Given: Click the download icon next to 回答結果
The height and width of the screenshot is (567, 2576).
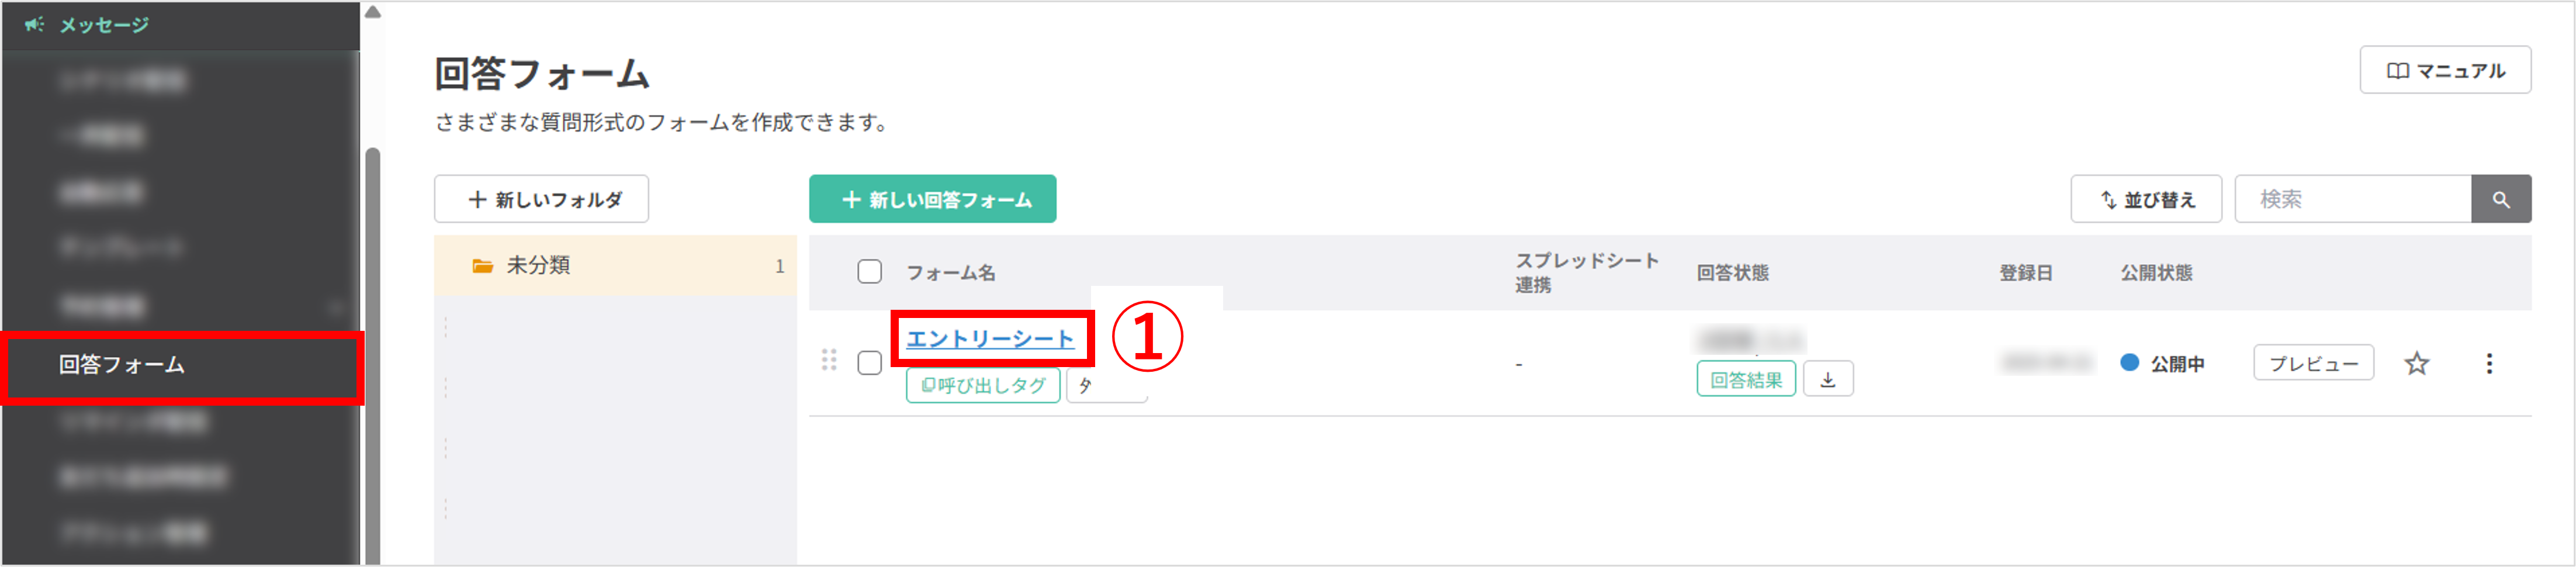Looking at the screenshot, I should (1828, 380).
